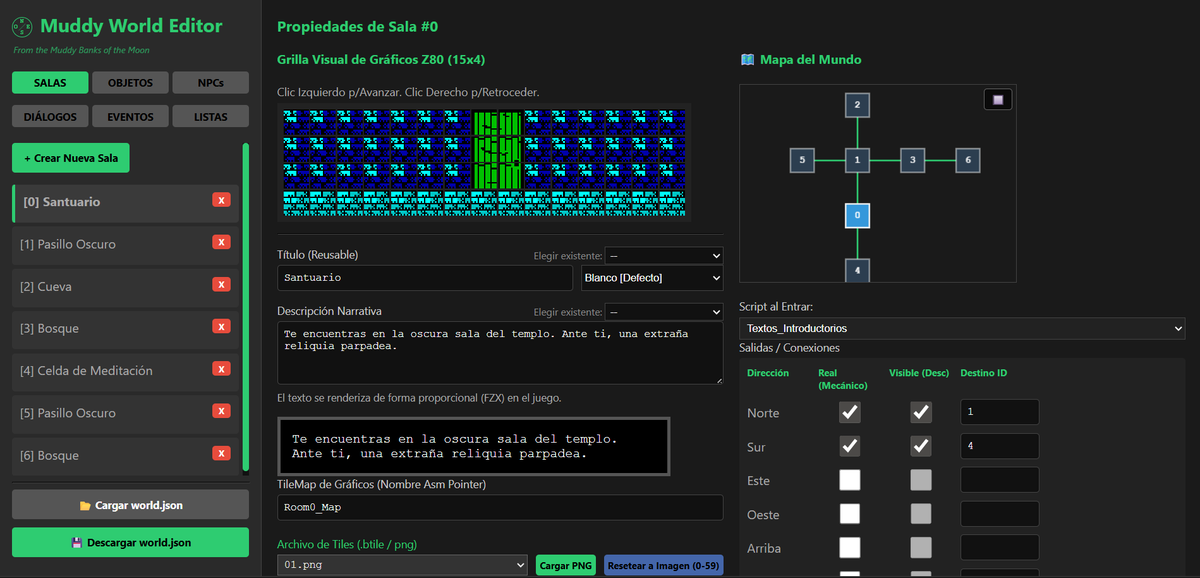1200x578 pixels.
Task: Open Script al Entrar dropdown
Action: pyautogui.click(x=962, y=328)
